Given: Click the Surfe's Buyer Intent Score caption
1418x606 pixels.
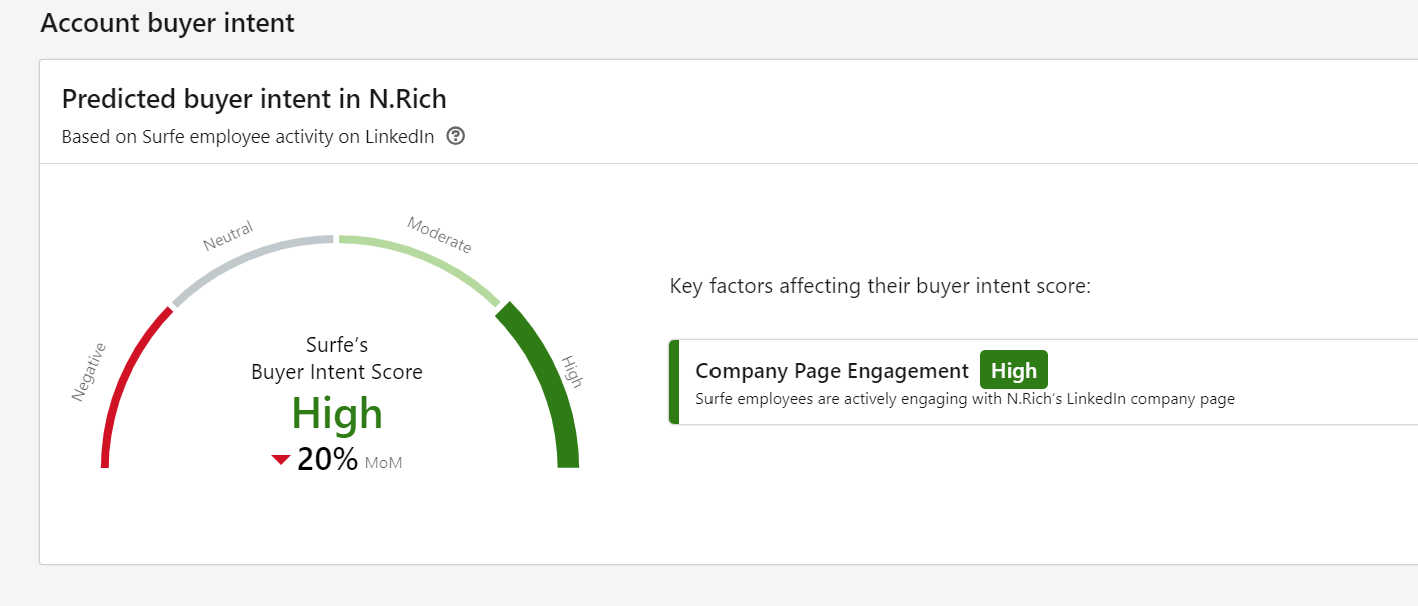Looking at the screenshot, I should 337,359.
